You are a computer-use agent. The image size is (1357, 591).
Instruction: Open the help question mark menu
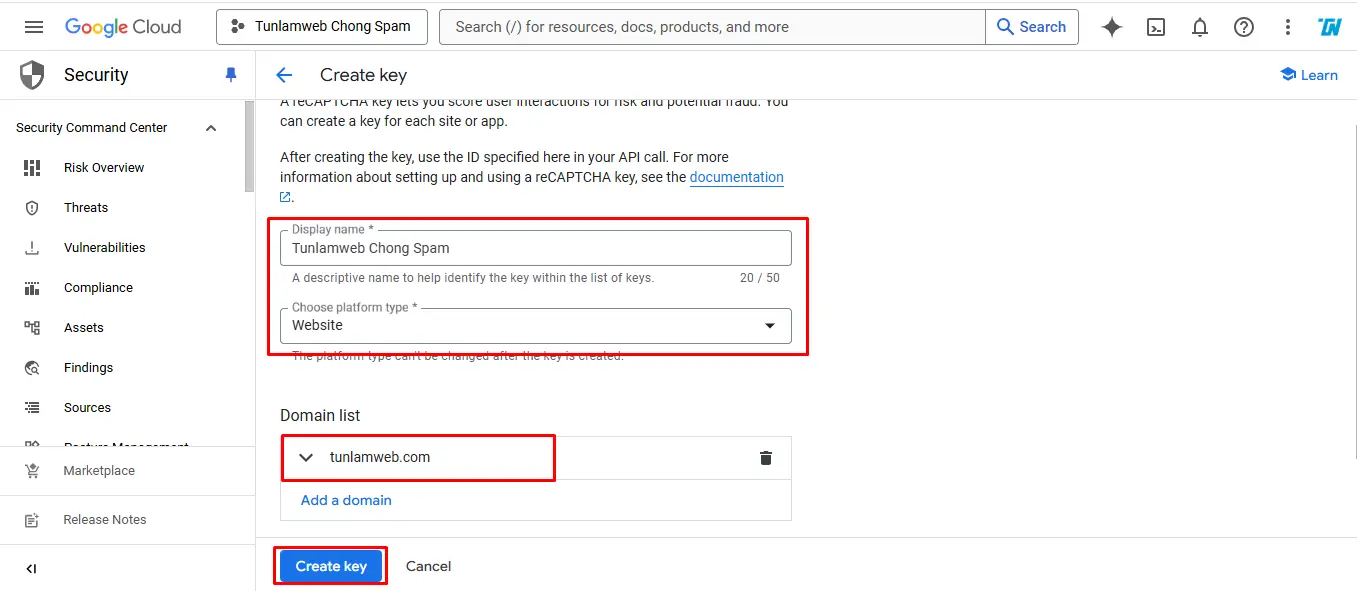[x=1244, y=27]
